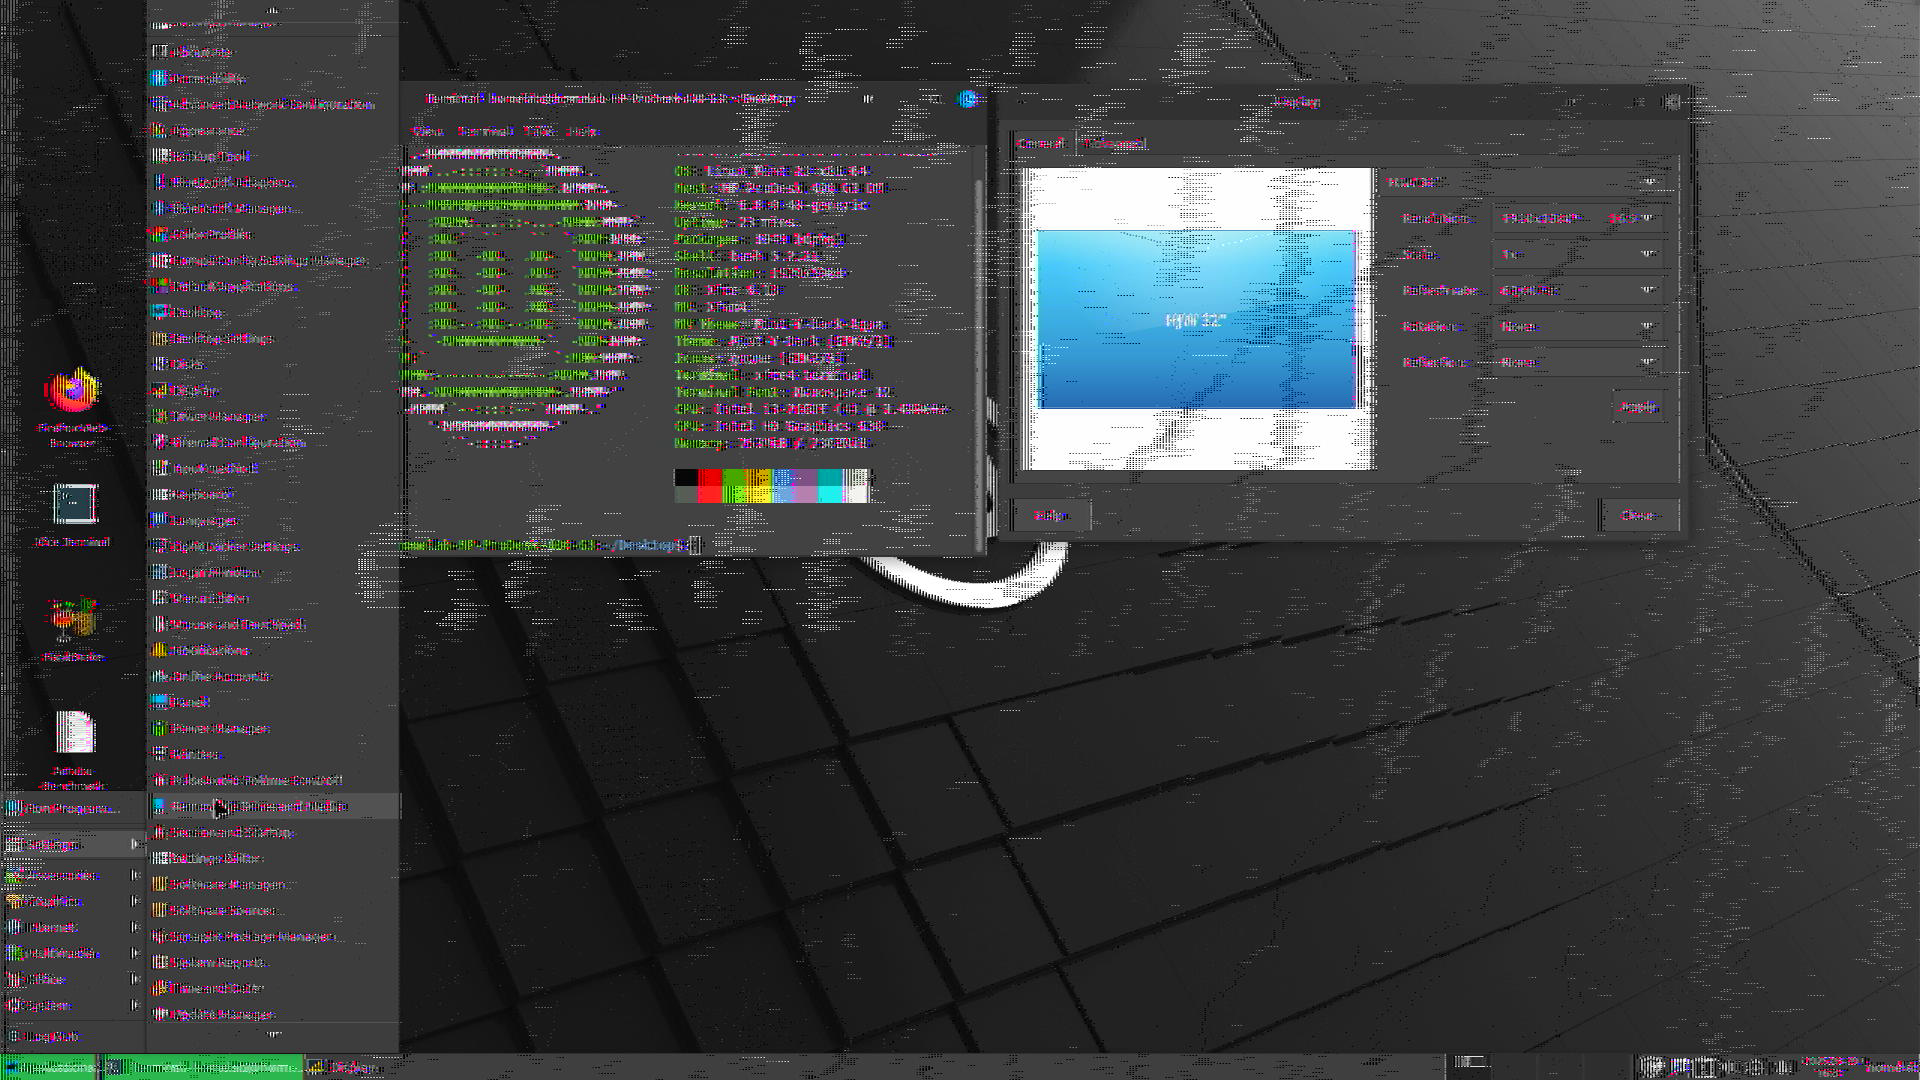
Task: Open the Refresh rate dropdown
Action: click(x=1577, y=290)
